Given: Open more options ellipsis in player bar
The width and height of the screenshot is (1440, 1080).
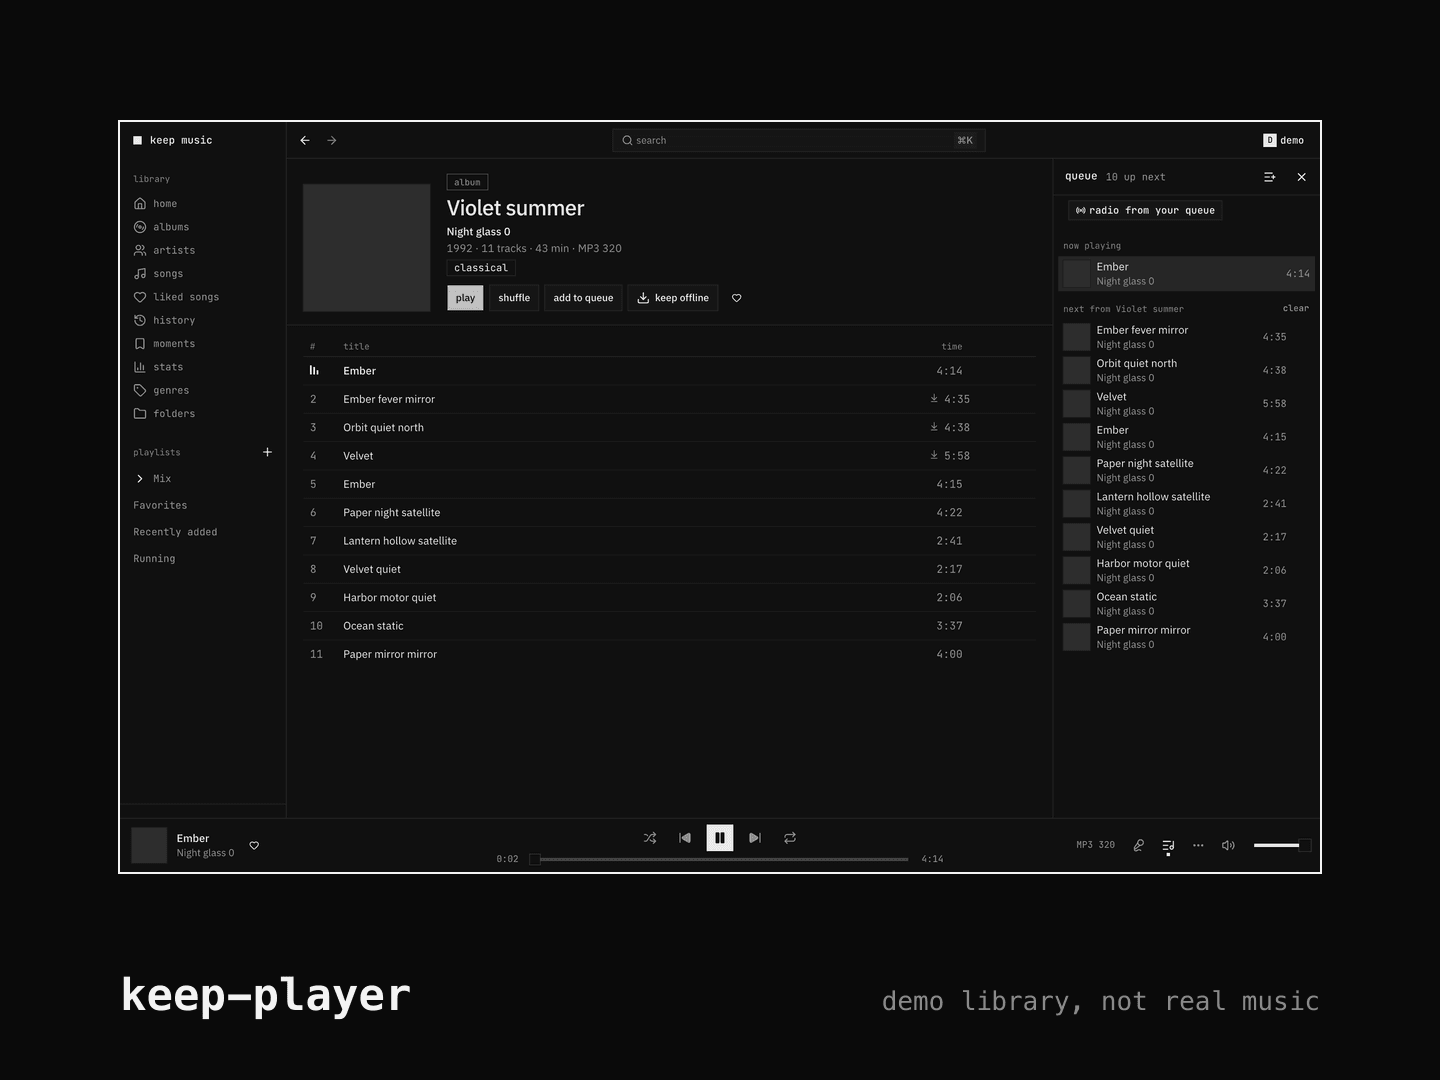Looking at the screenshot, I should [x=1198, y=845].
